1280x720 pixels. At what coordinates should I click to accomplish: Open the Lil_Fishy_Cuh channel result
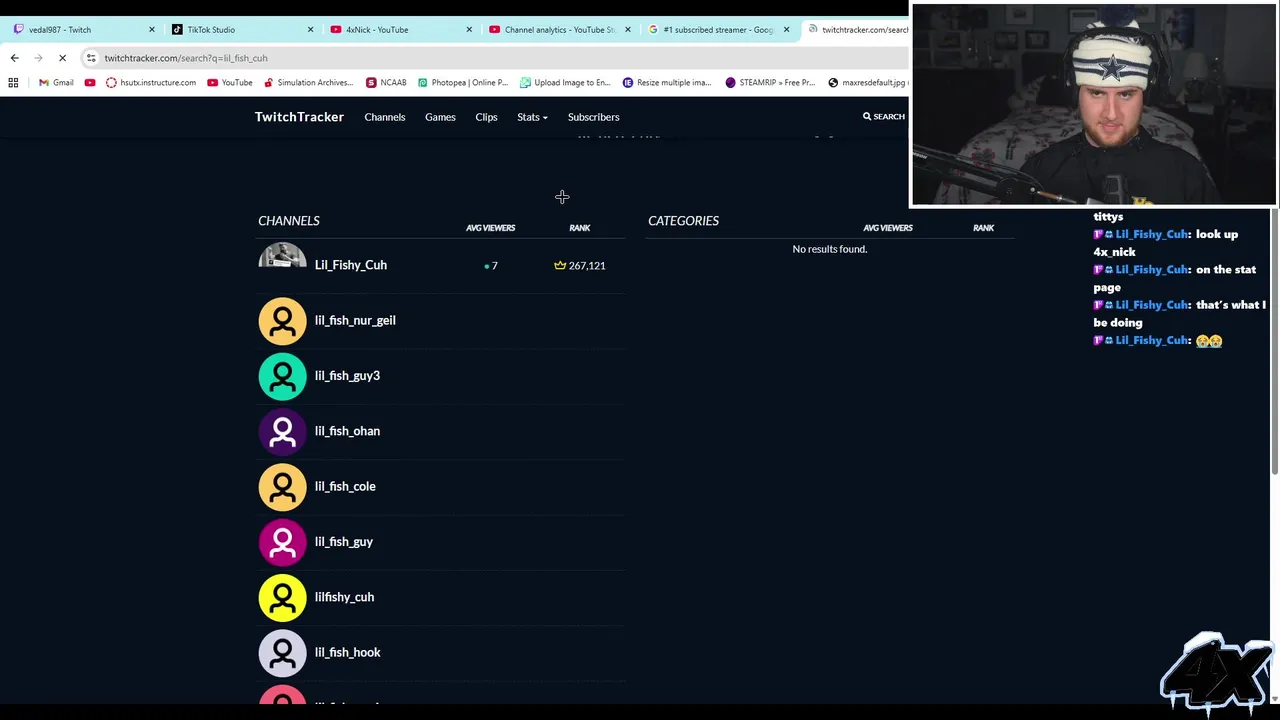(x=350, y=265)
